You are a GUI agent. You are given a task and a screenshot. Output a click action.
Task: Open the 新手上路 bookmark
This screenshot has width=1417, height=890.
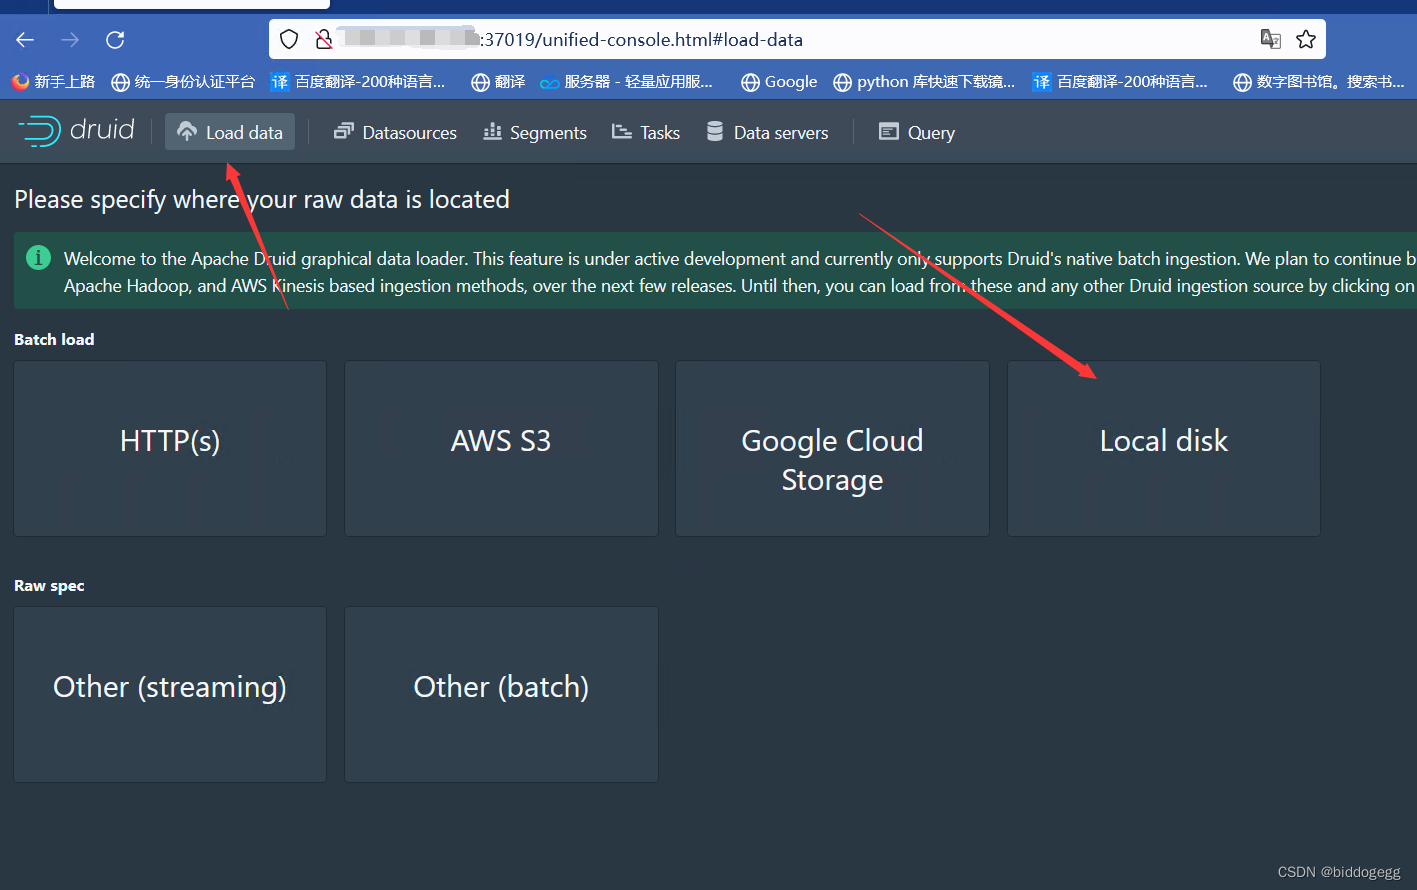[x=54, y=82]
